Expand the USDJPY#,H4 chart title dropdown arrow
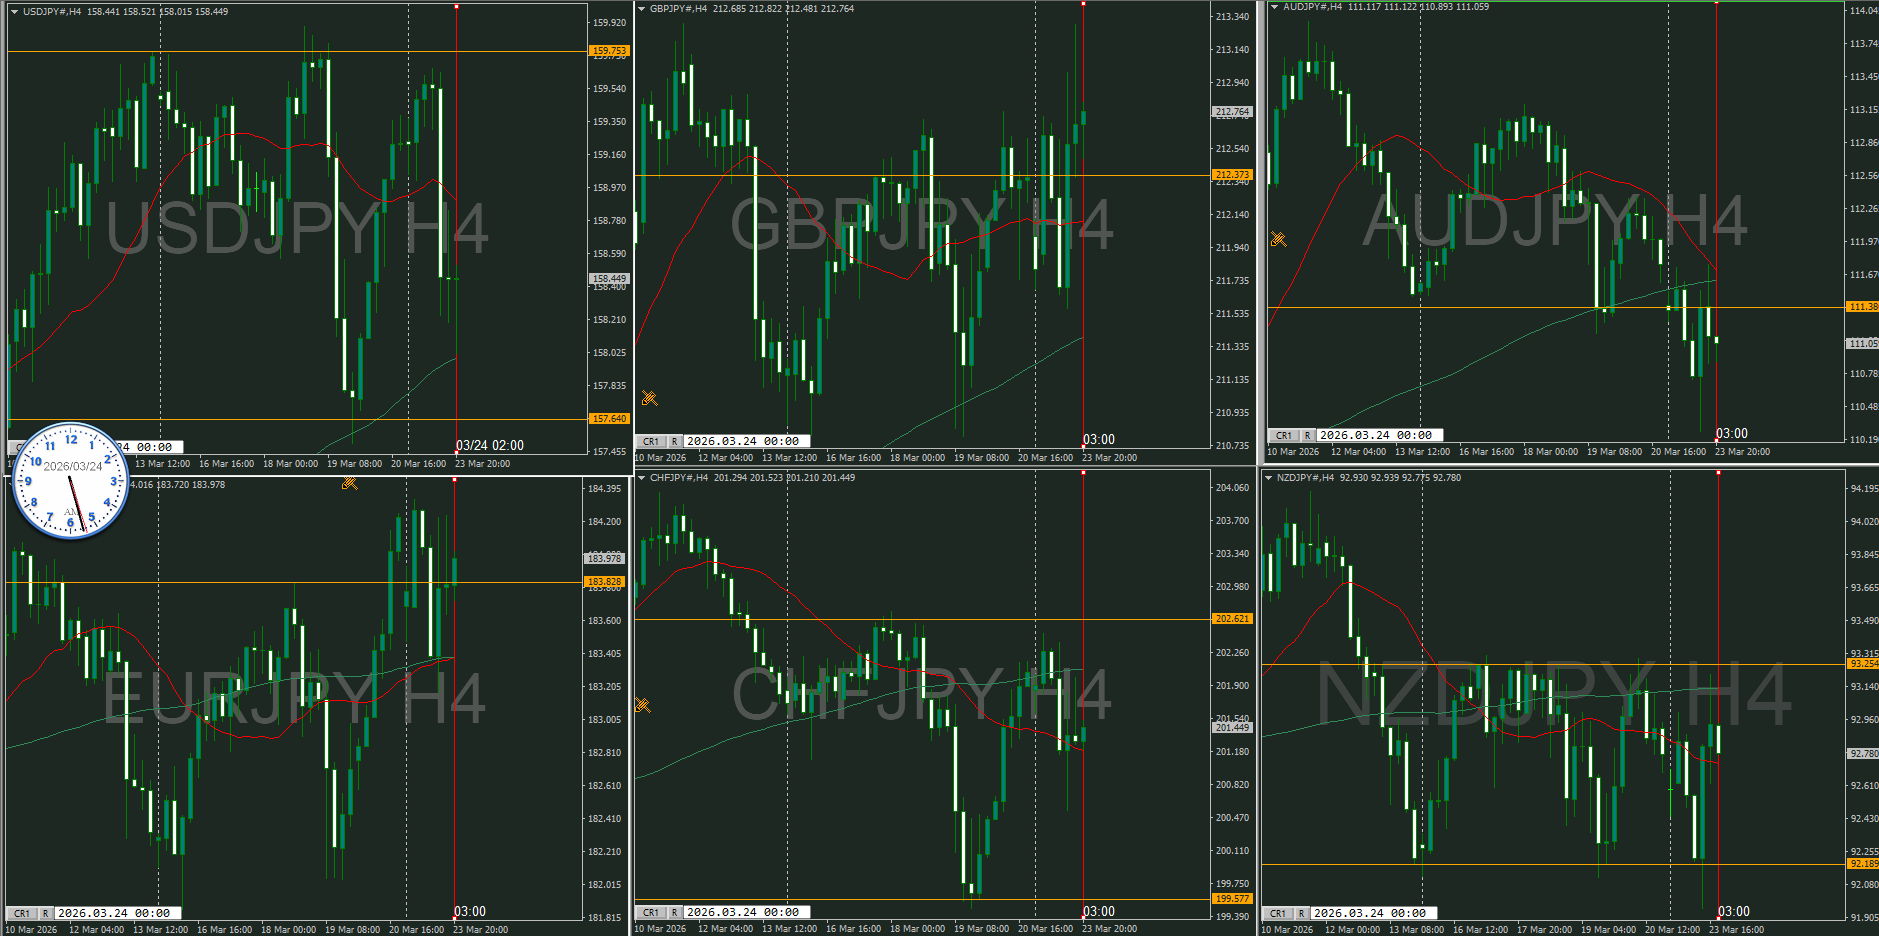The image size is (1879, 936). pos(14,12)
